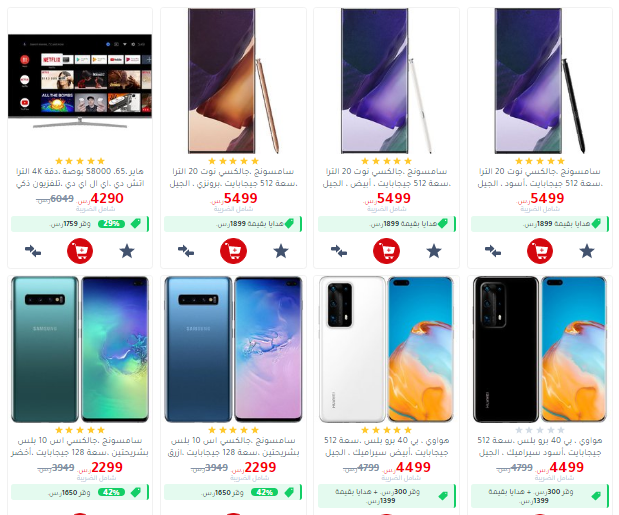Add black Galaxy Note 20 Ultra to cart
The width and height of the screenshot is (619, 515).
(540, 251)
